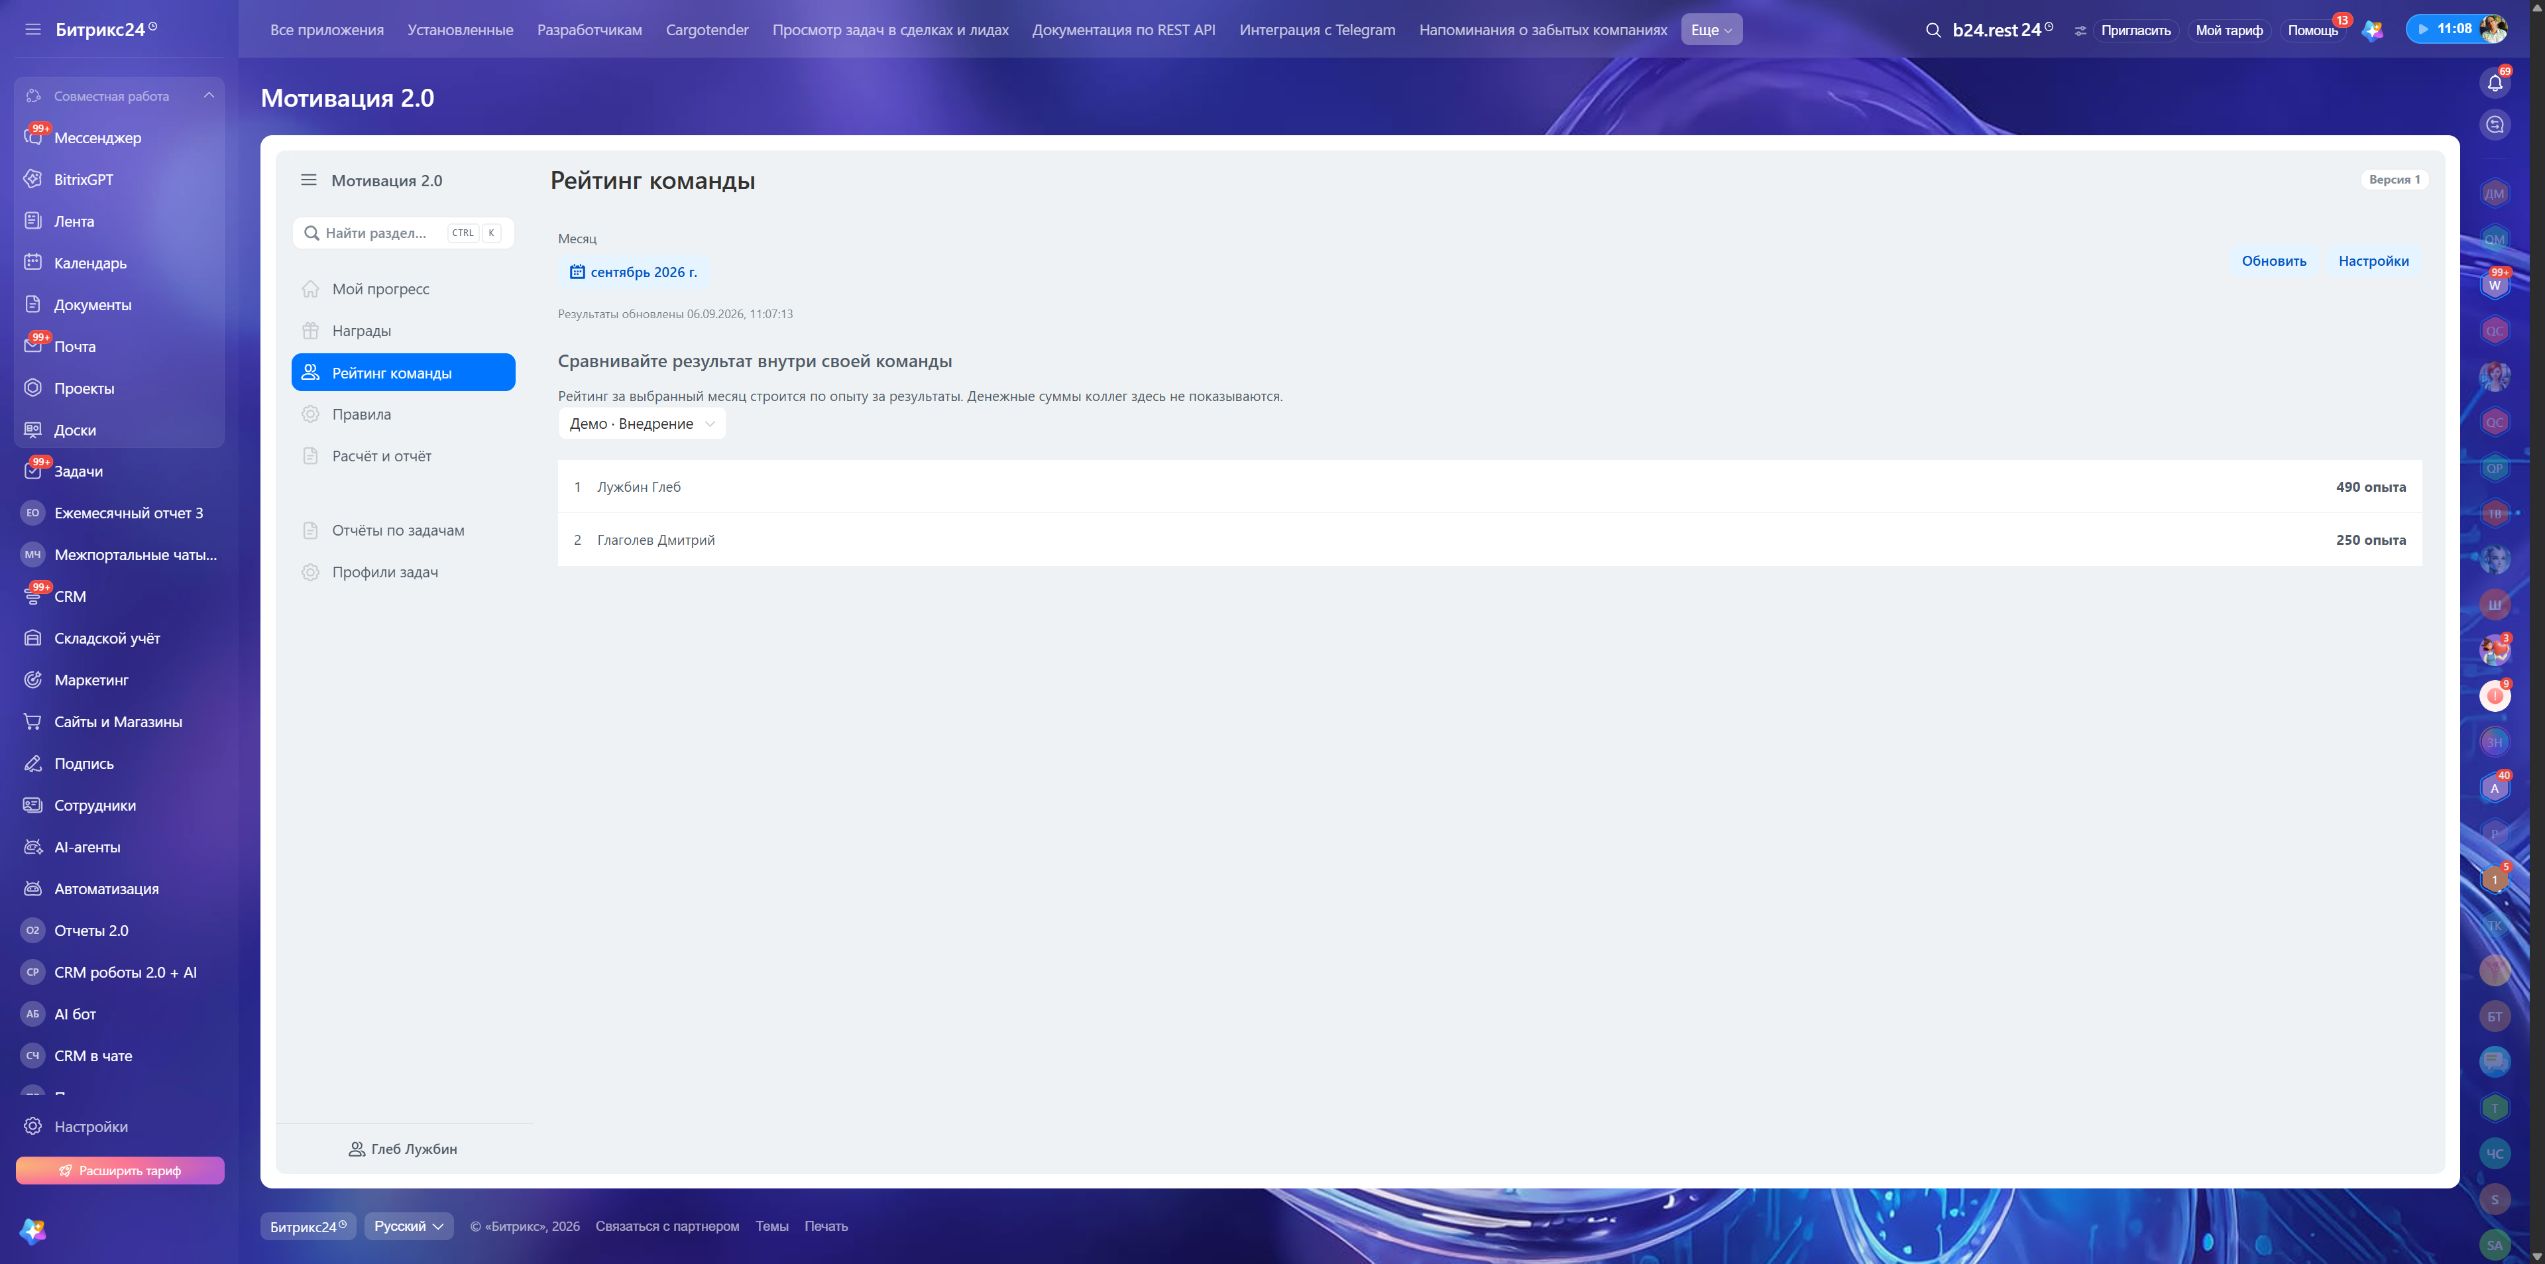This screenshot has width=2545, height=1264.
Task: Open Маркетинг section
Action: pyautogui.click(x=91, y=680)
